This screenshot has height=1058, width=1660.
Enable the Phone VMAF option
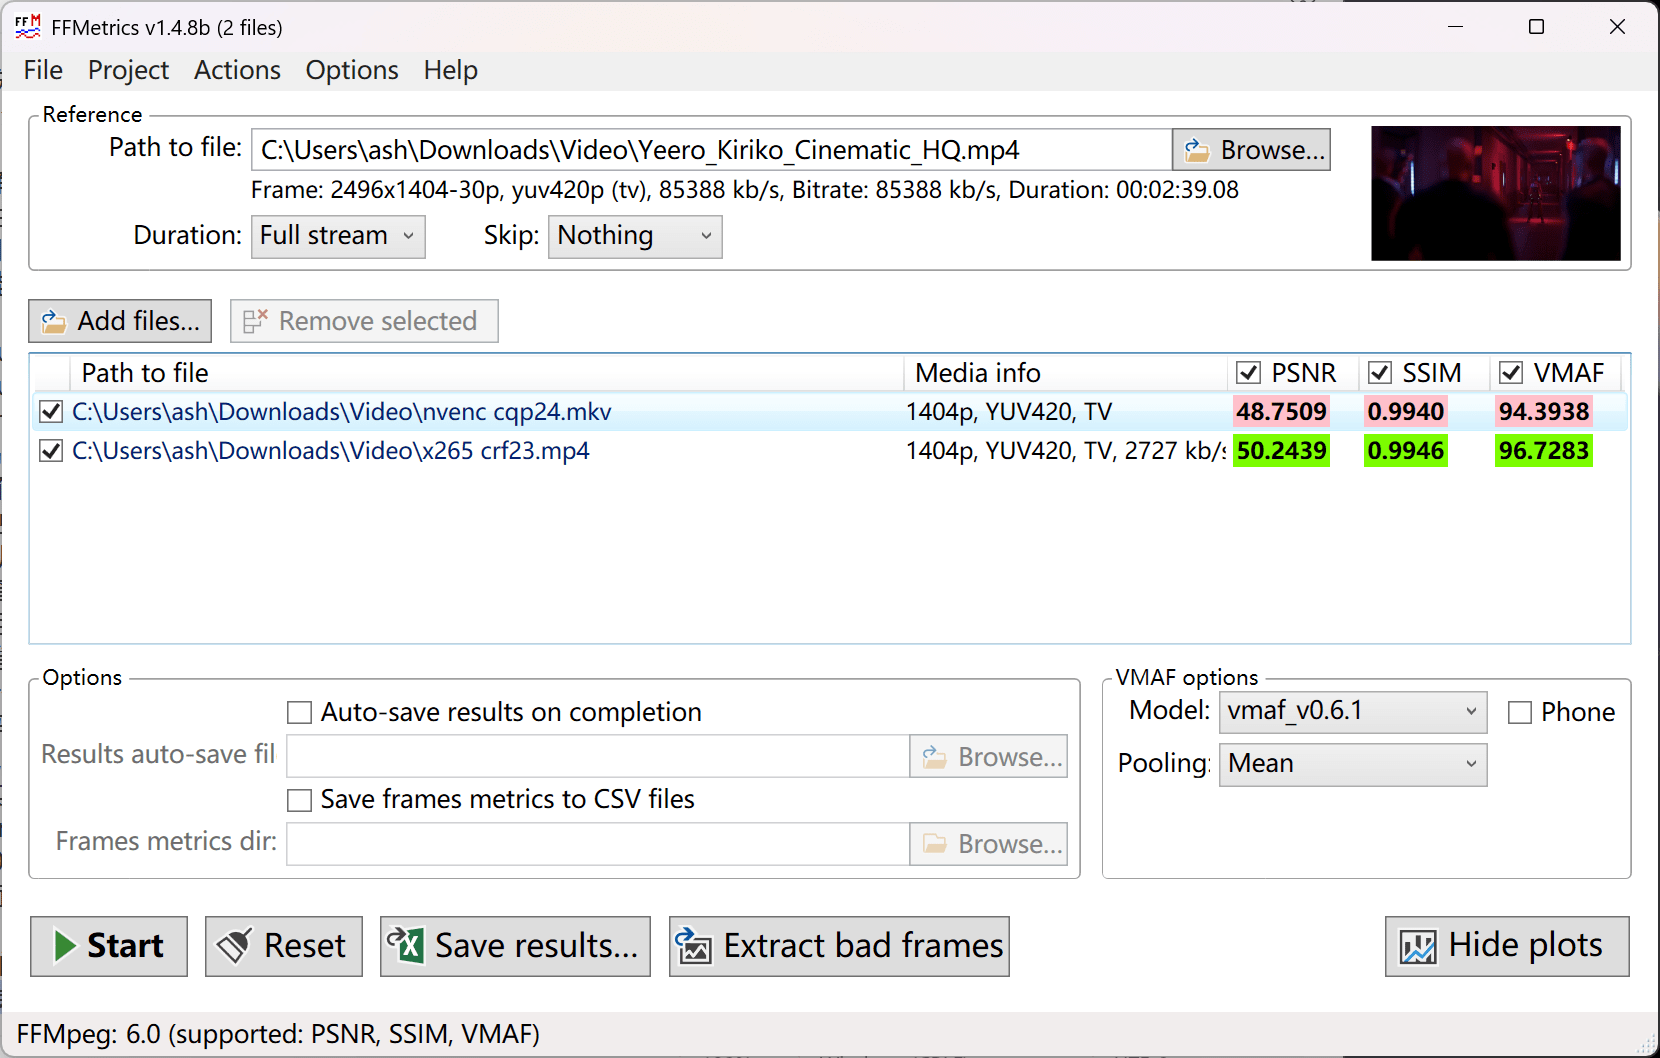click(1520, 712)
